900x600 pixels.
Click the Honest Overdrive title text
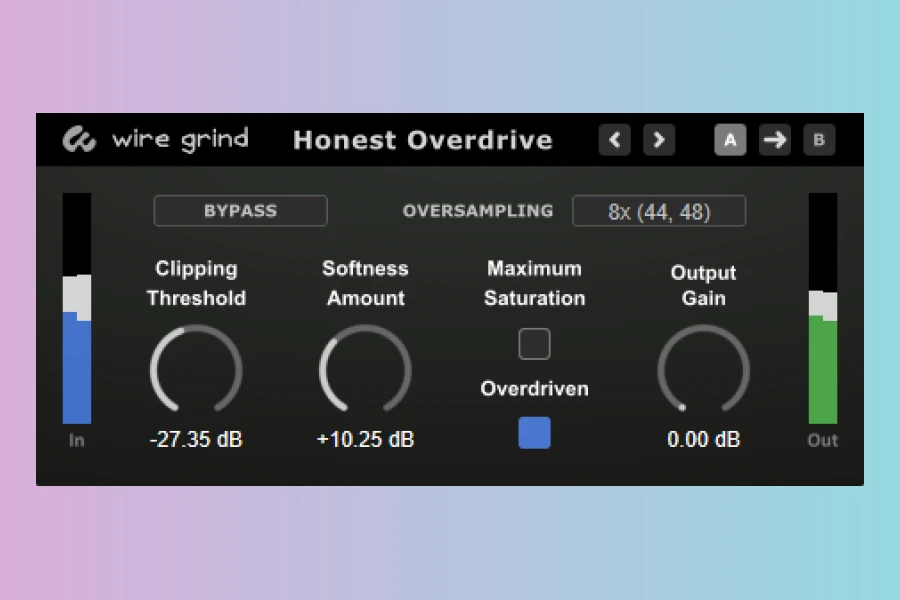[x=423, y=140]
